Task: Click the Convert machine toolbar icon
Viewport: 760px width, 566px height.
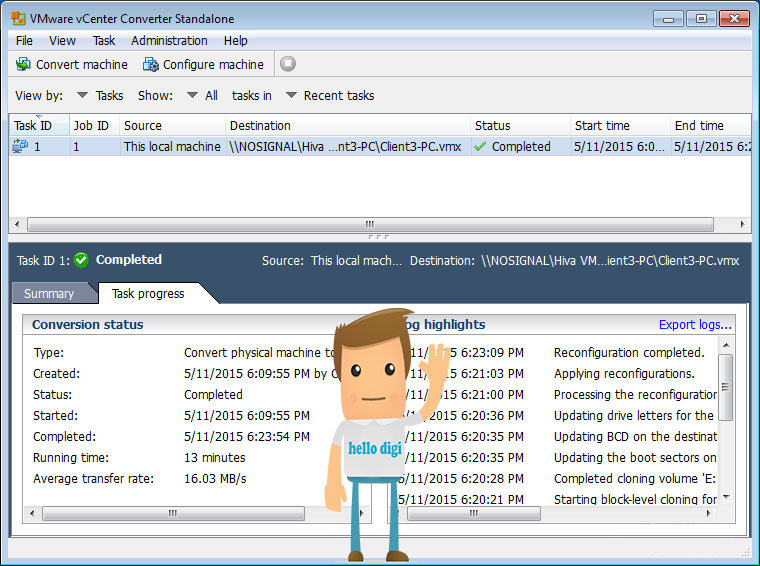Action: tap(23, 64)
